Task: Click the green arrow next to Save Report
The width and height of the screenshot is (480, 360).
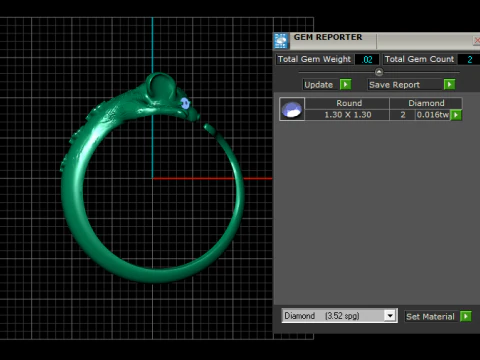Action: pyautogui.click(x=449, y=85)
